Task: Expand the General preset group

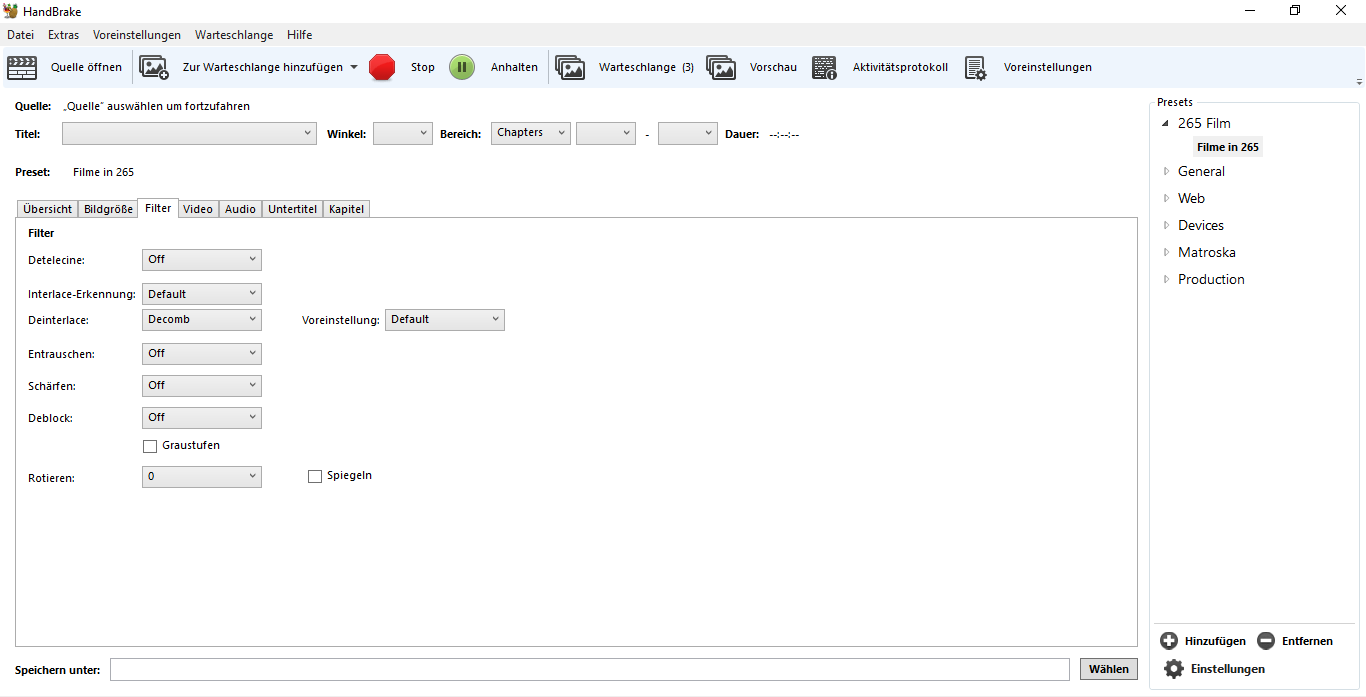Action: 1166,171
